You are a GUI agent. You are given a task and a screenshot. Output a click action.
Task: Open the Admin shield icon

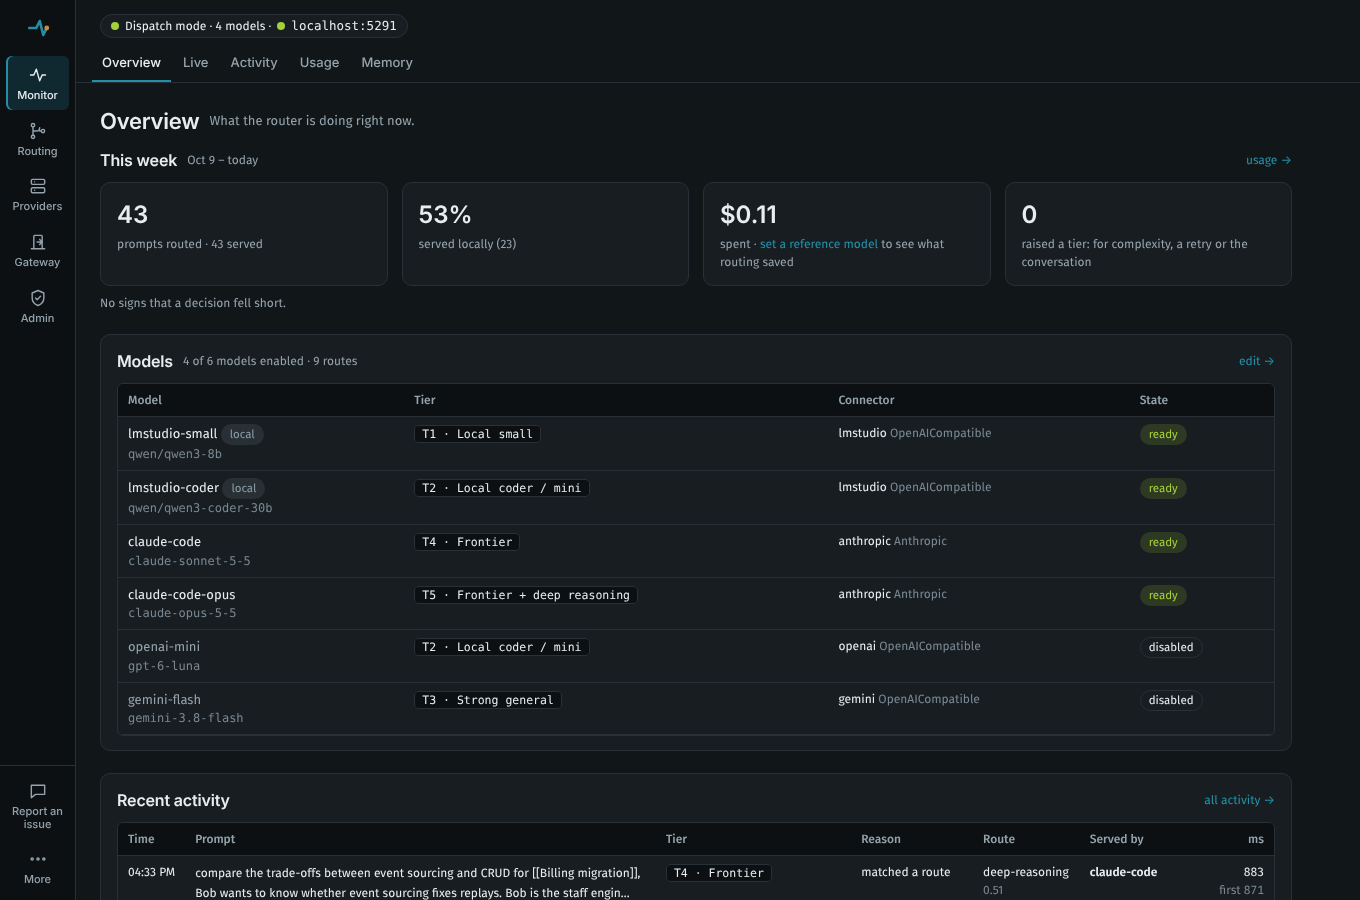[38, 298]
